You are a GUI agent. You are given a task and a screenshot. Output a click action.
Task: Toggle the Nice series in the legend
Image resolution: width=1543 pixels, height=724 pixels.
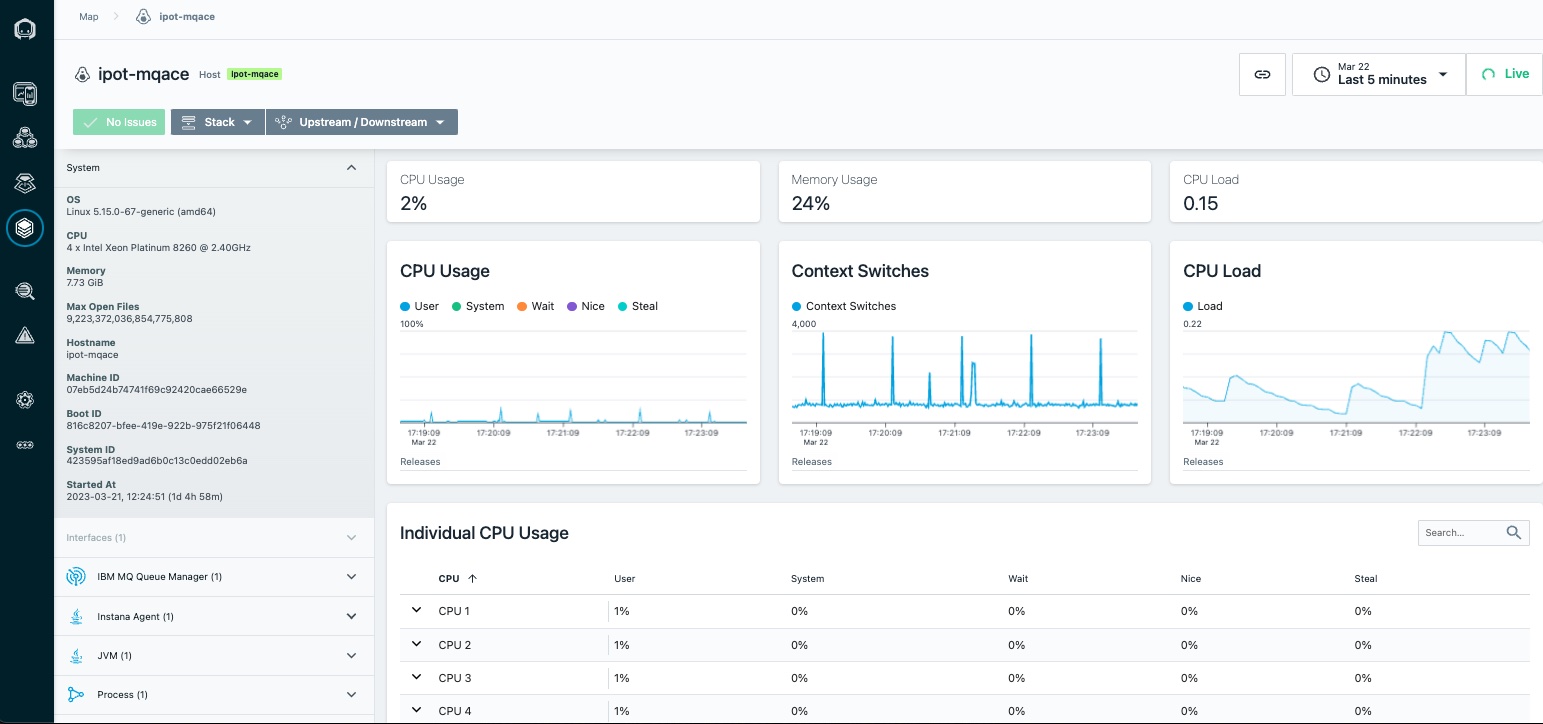[x=586, y=306]
